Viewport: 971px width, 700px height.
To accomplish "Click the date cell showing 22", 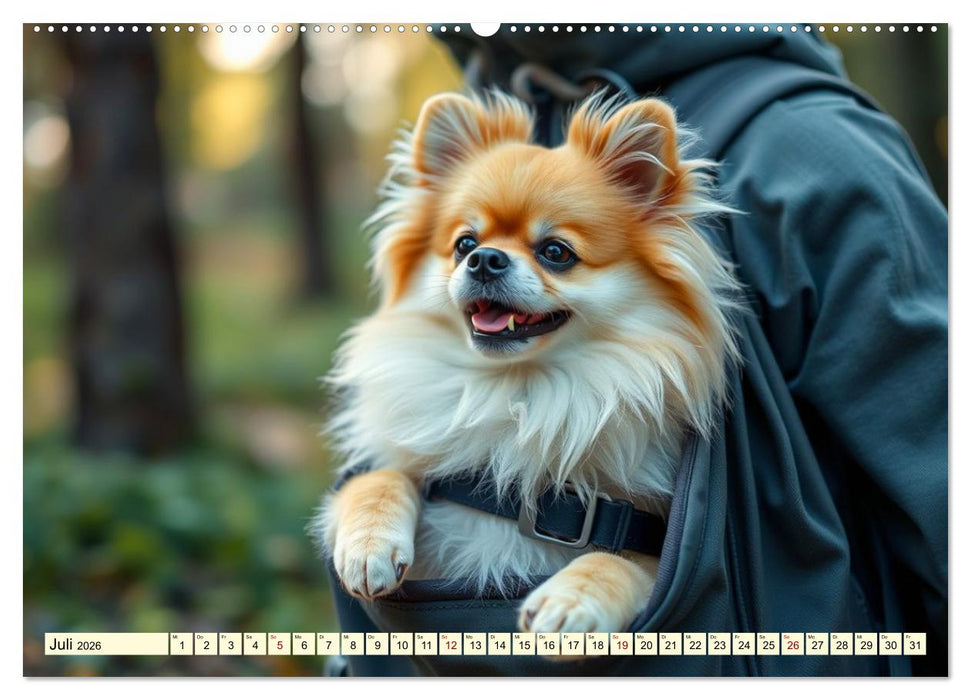I will click(x=696, y=646).
